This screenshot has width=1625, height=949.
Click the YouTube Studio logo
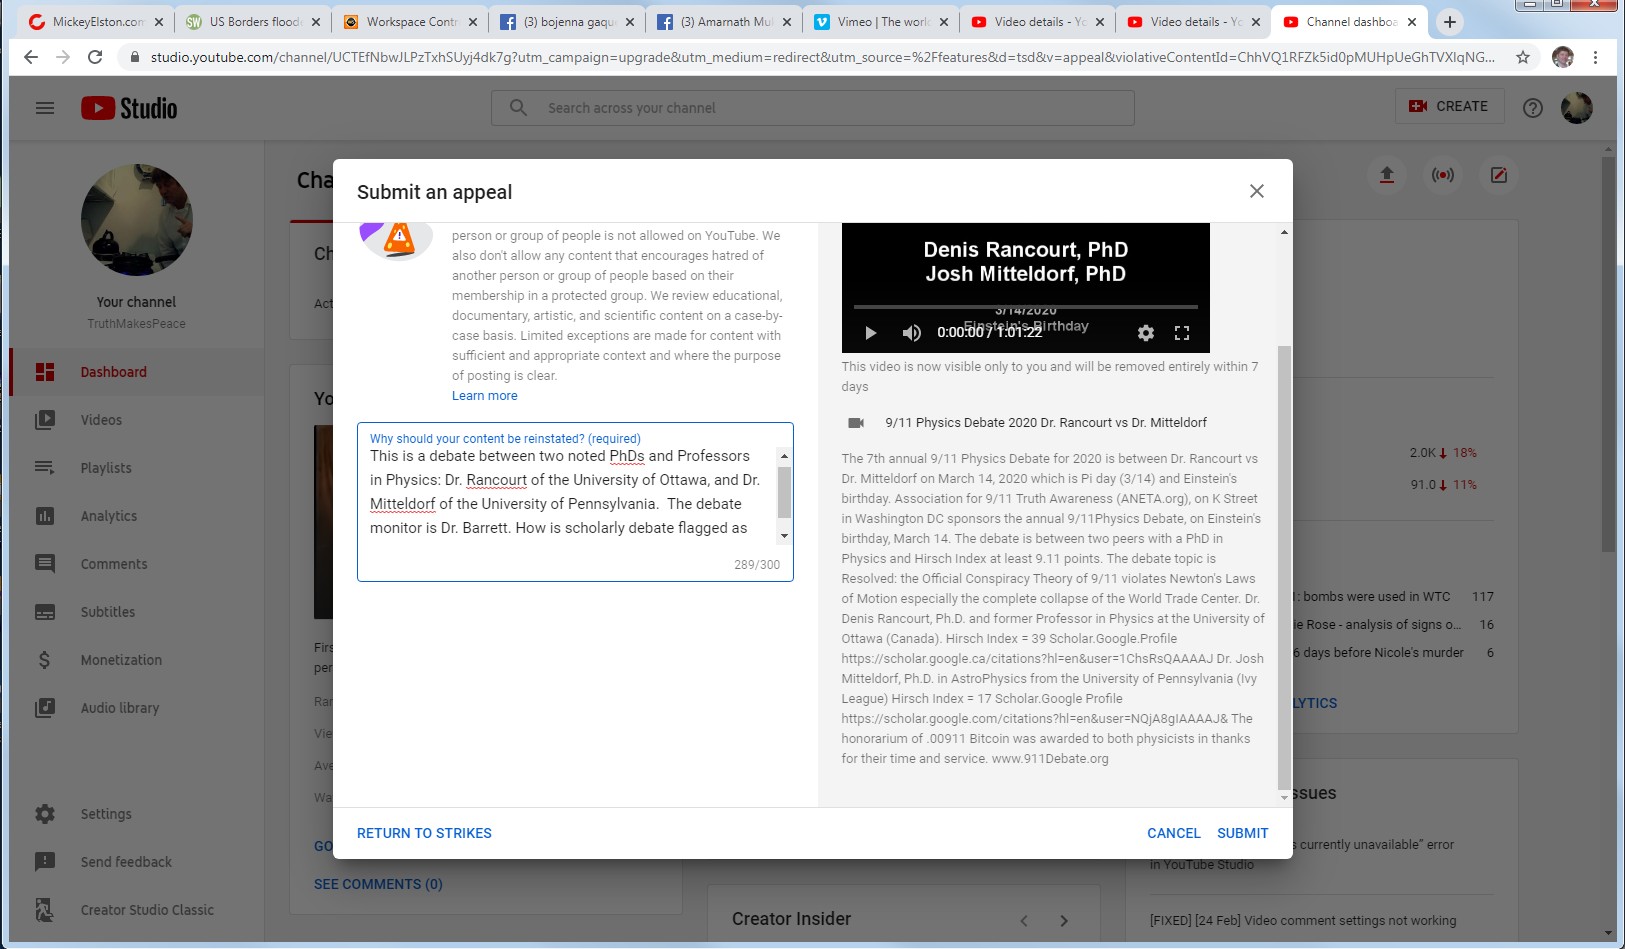coord(130,108)
